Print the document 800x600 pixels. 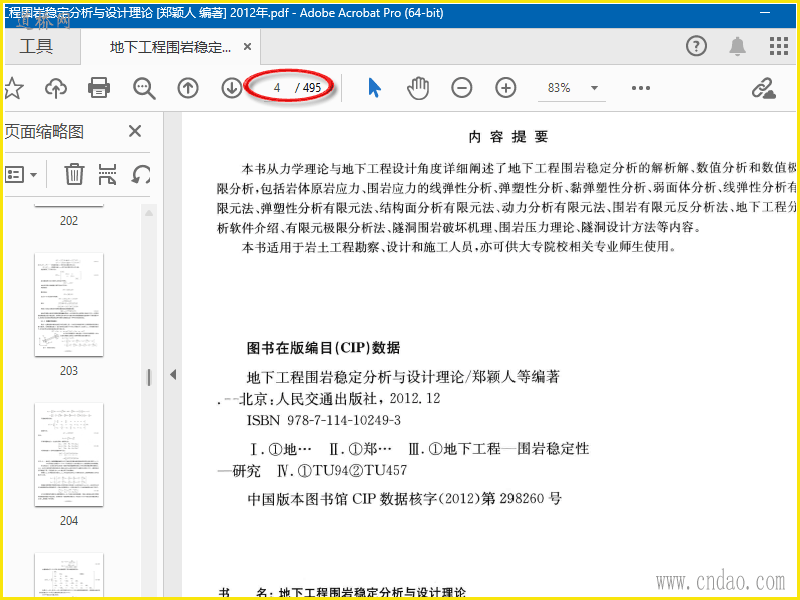click(x=99, y=88)
